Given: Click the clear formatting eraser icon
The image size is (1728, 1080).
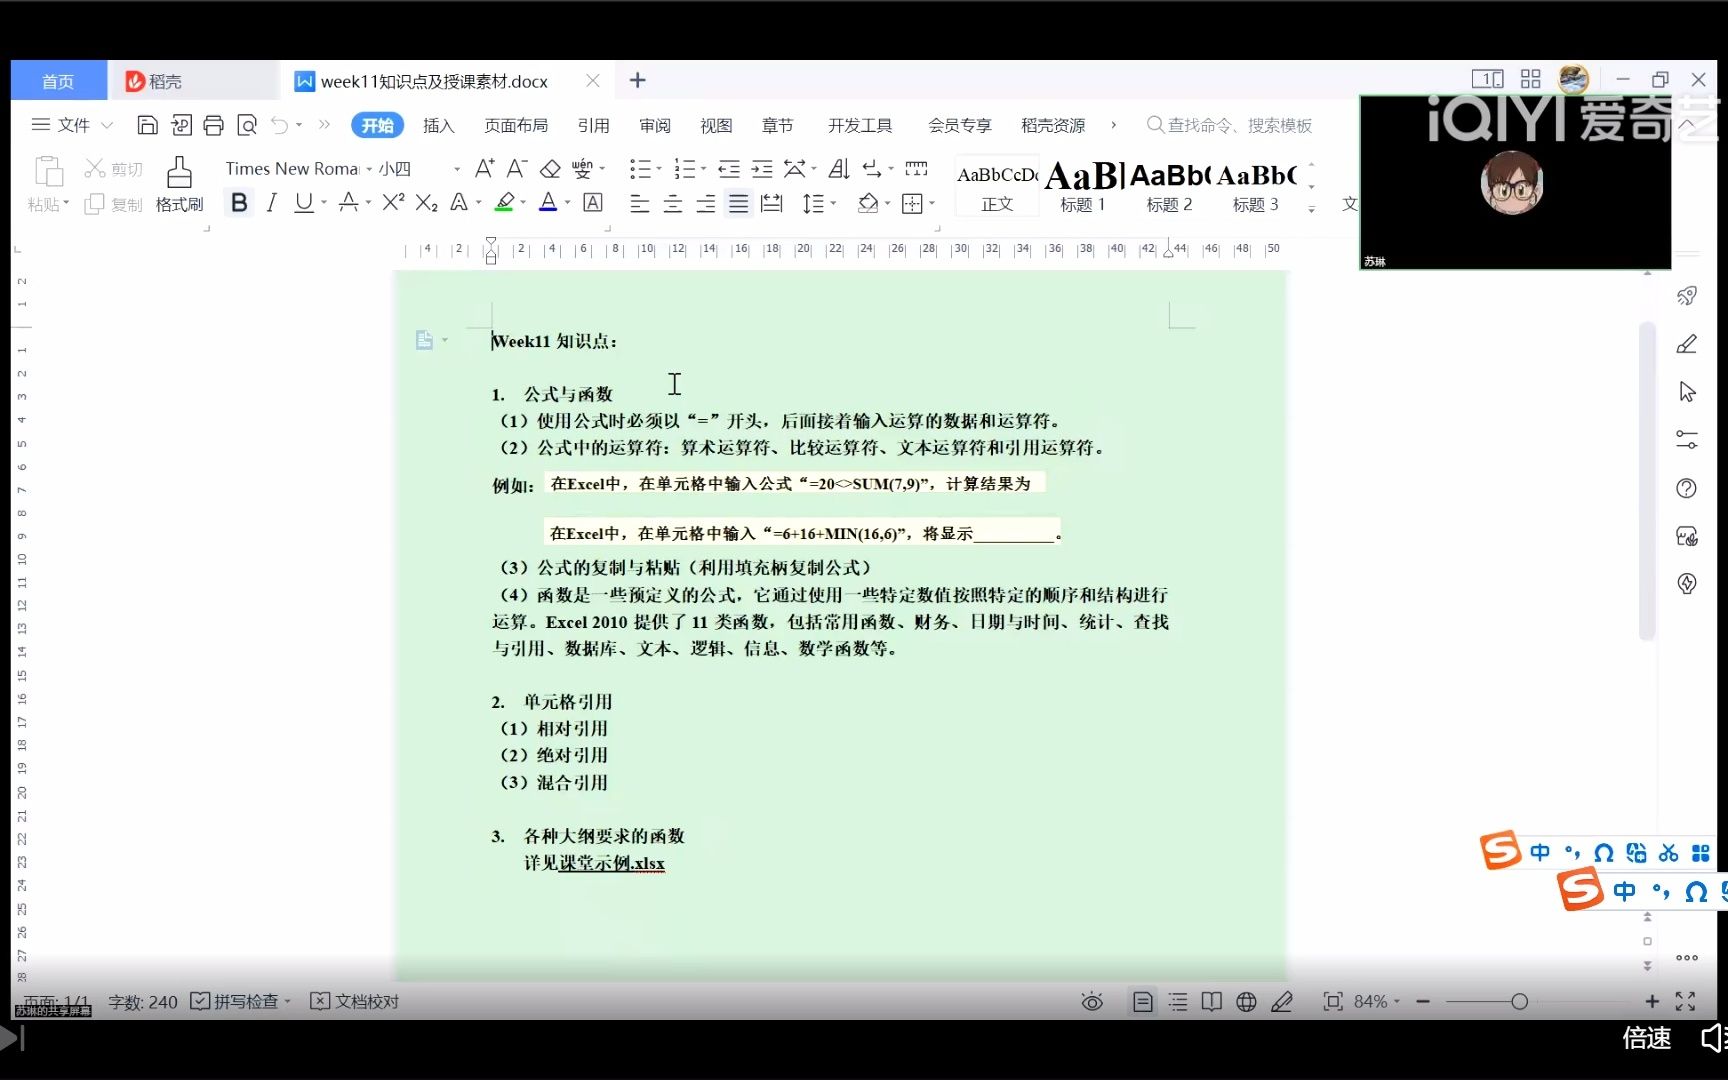Looking at the screenshot, I should tap(550, 168).
